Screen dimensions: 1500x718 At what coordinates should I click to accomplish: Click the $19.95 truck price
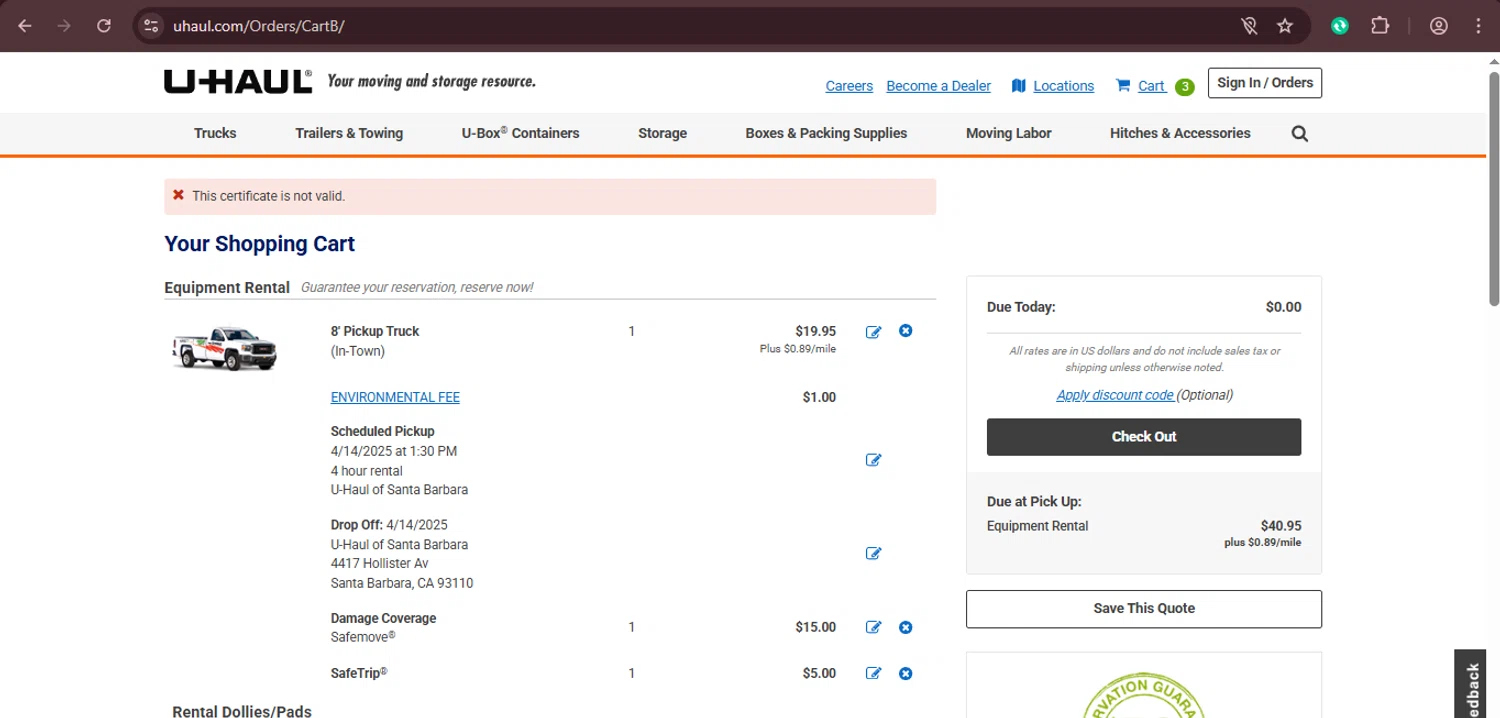click(816, 331)
